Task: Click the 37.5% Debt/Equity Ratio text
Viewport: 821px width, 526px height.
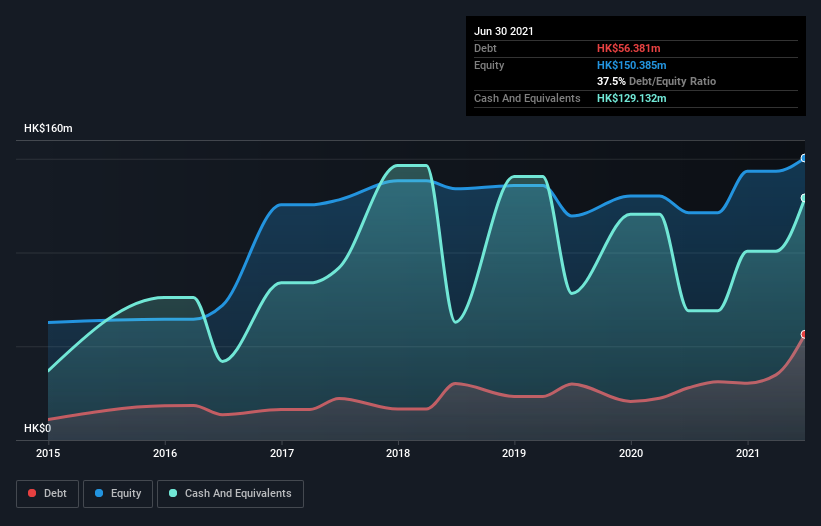Action: tap(657, 81)
